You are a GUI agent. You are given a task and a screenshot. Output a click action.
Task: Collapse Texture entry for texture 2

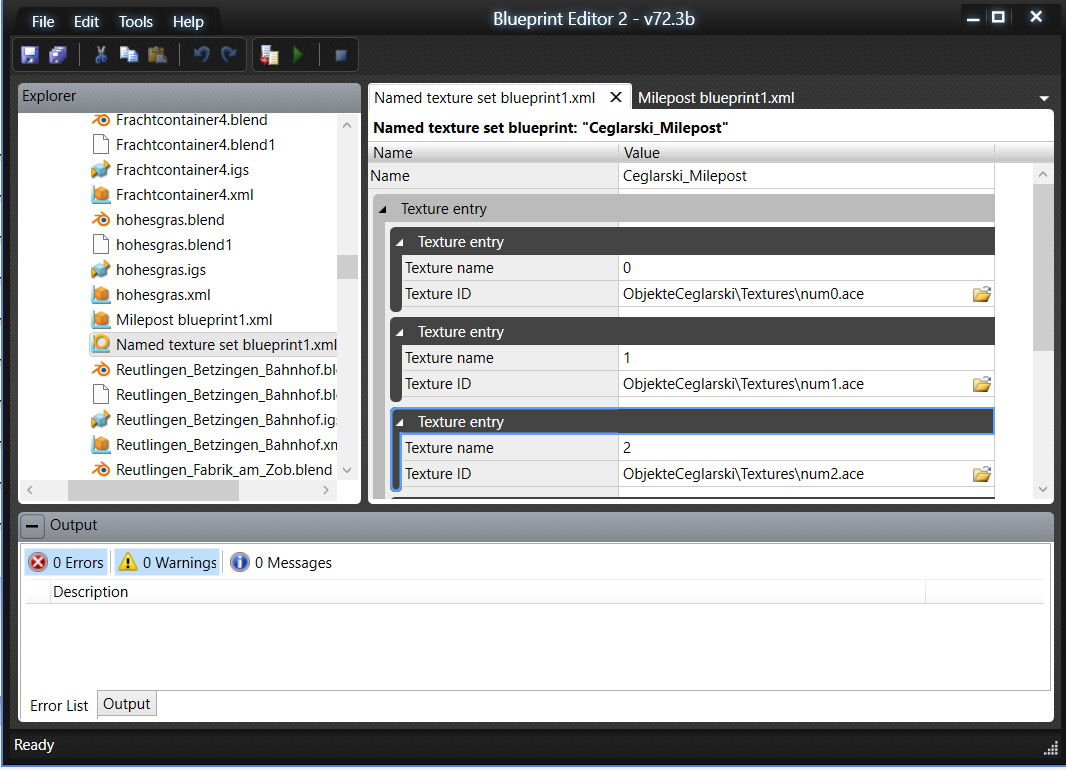click(400, 422)
